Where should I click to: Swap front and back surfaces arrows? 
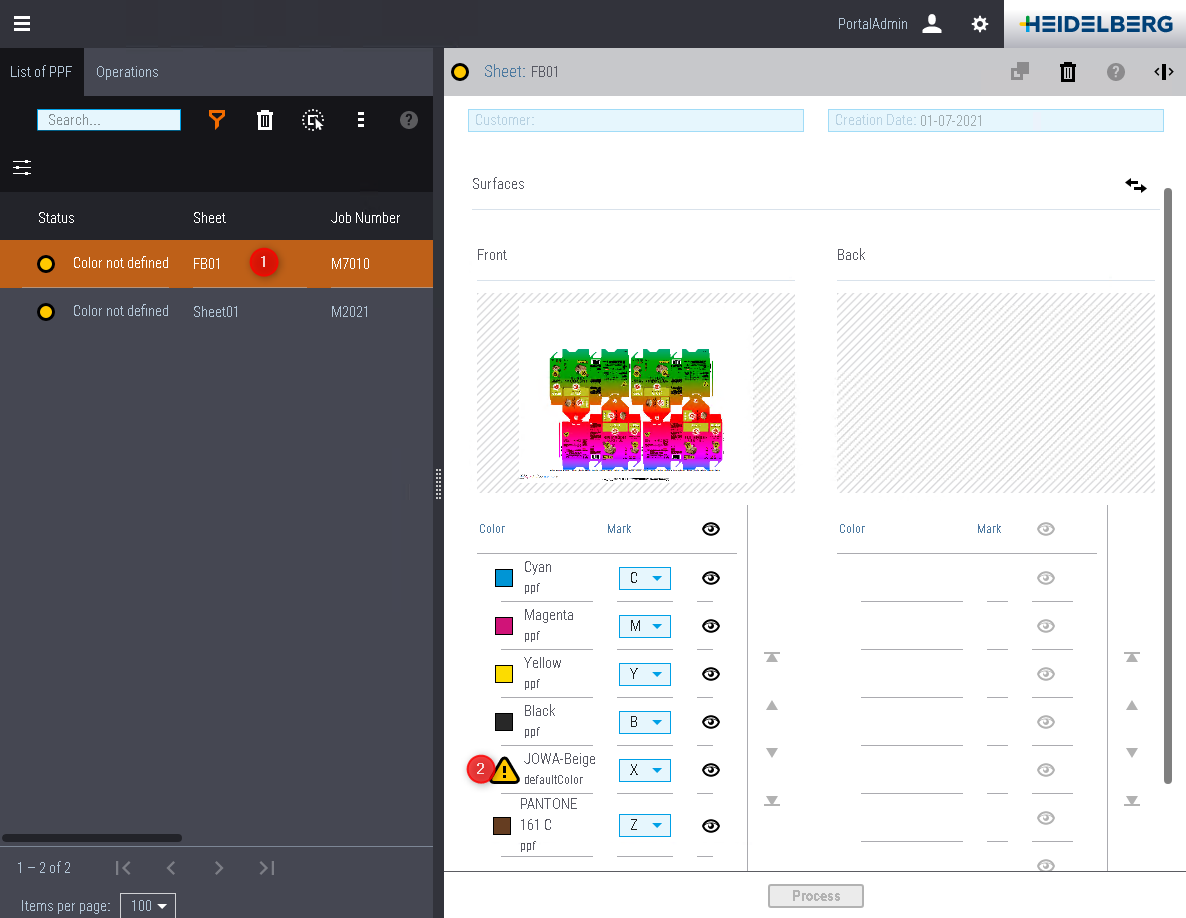click(x=1135, y=186)
